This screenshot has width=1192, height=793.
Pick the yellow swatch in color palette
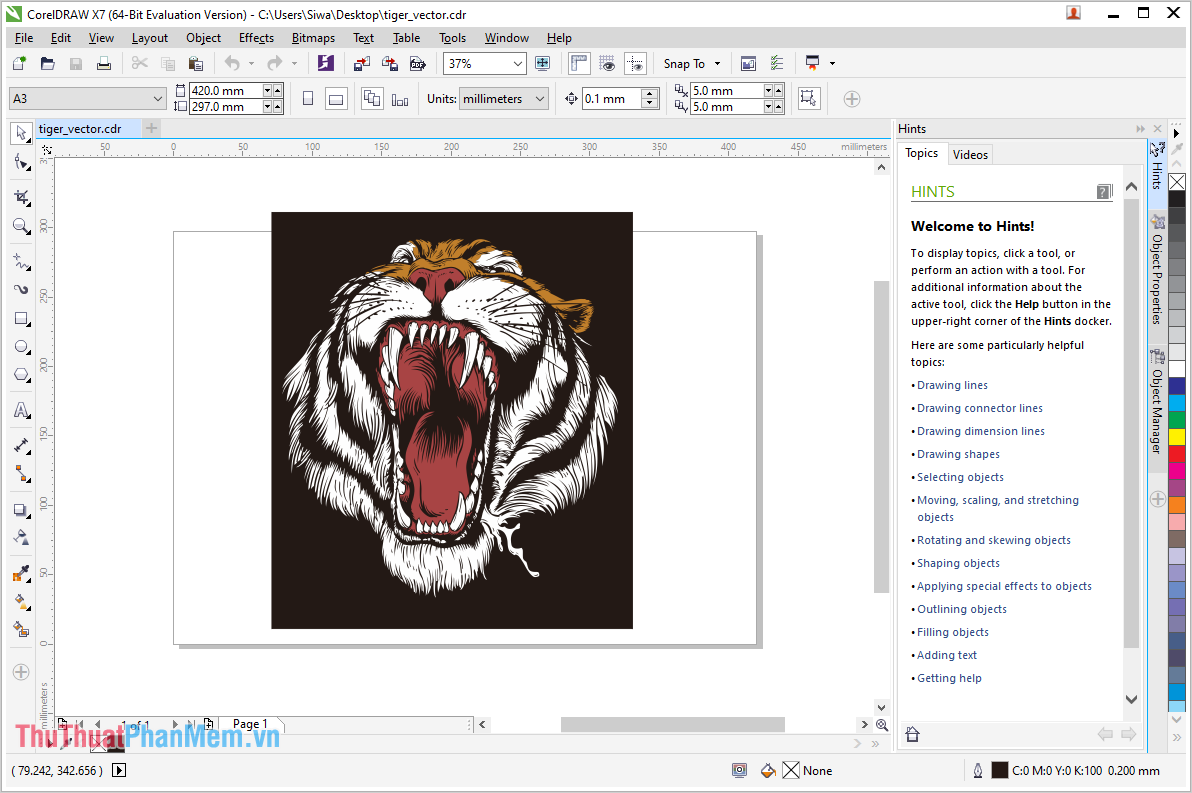click(1177, 437)
